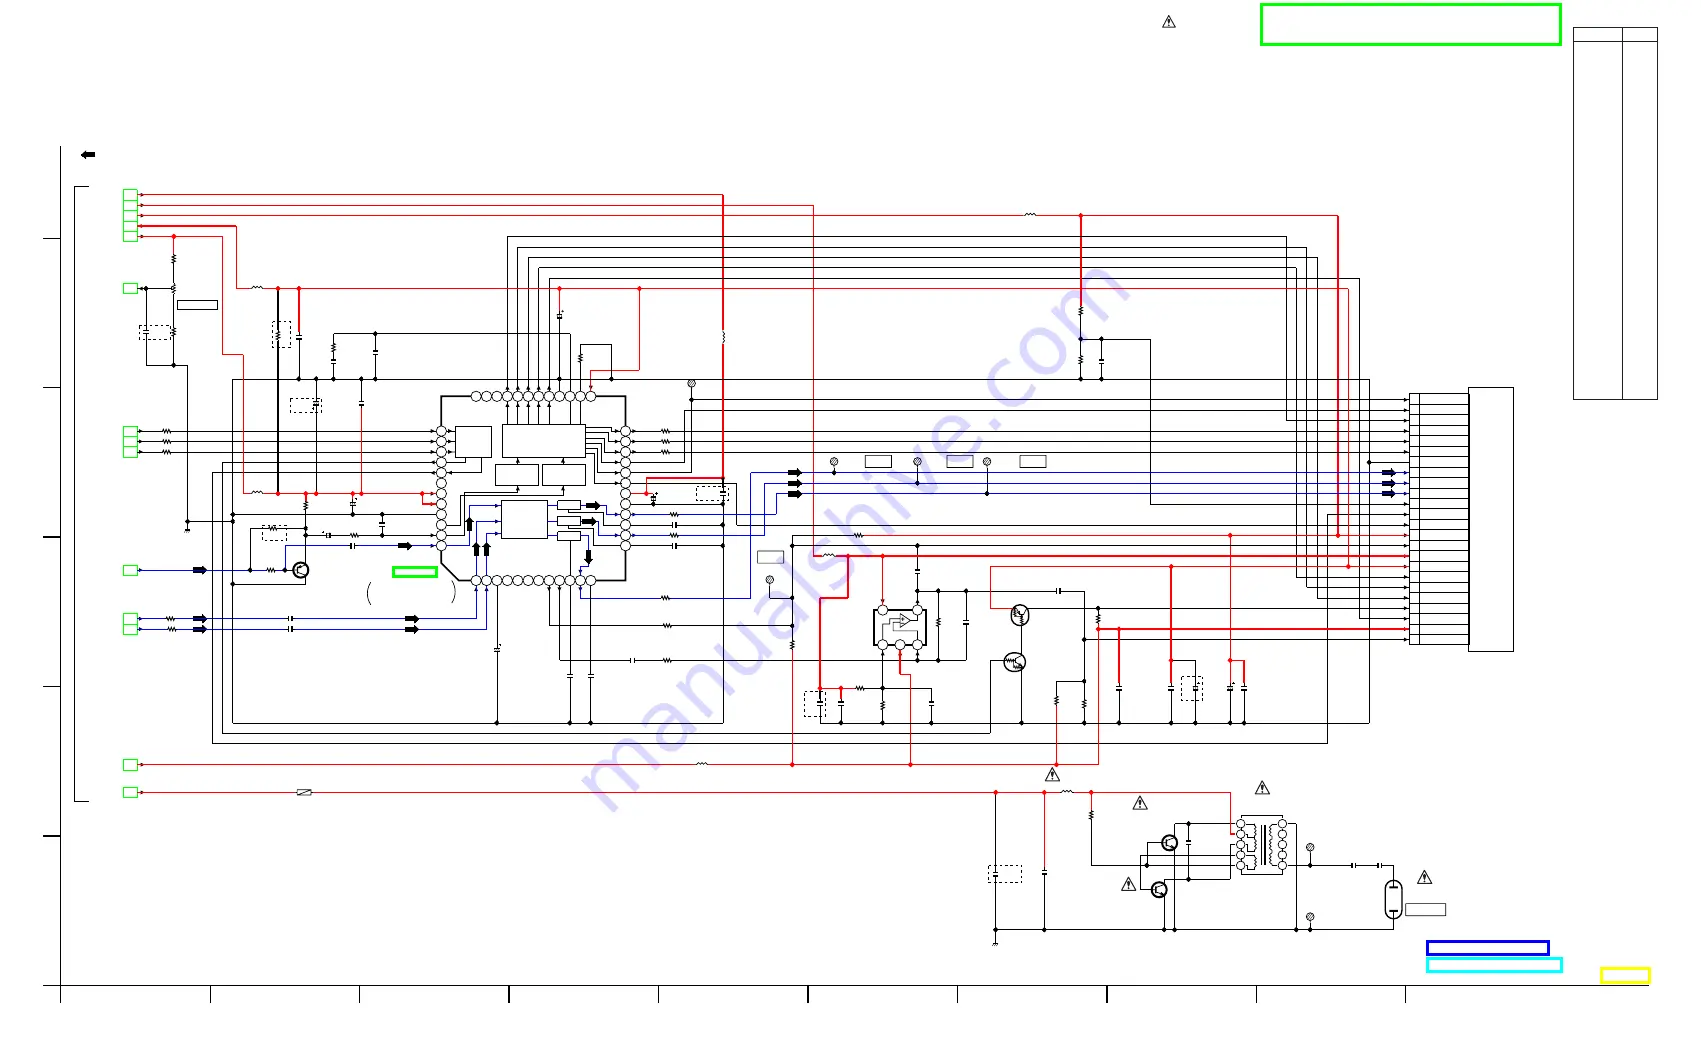Screen dimensions: 1701x1064
Task: Select the green three-pin connector with series resistors
Action: pos(130,441)
